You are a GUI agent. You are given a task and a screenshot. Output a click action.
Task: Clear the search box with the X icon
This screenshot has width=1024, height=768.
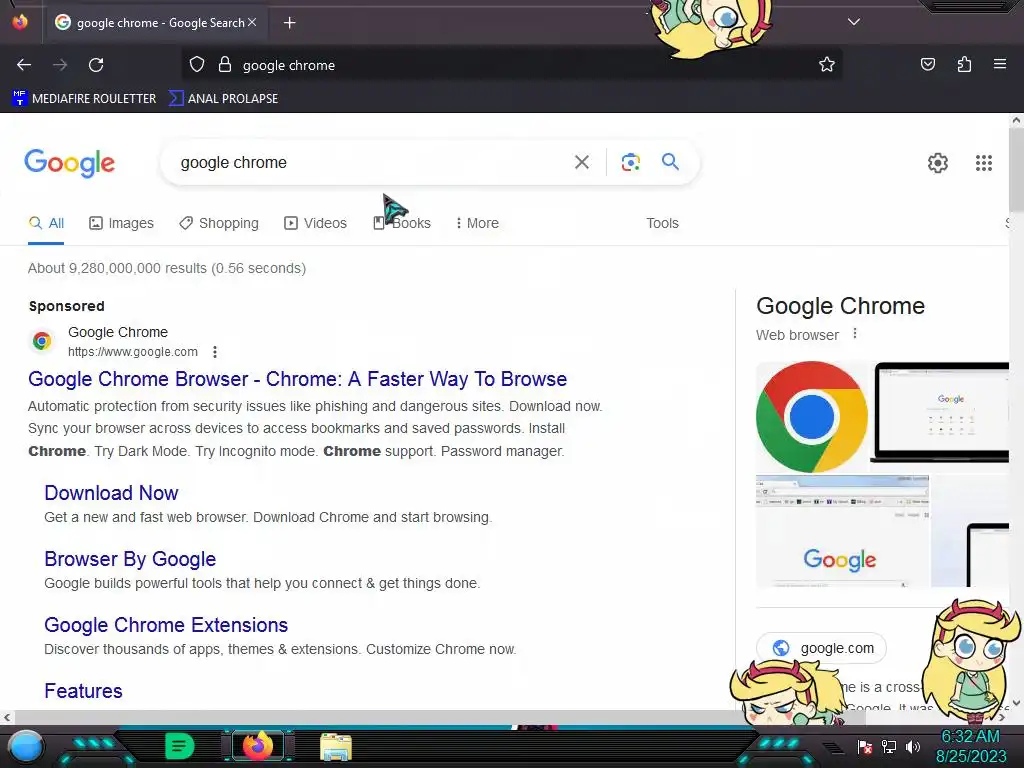tap(581, 162)
